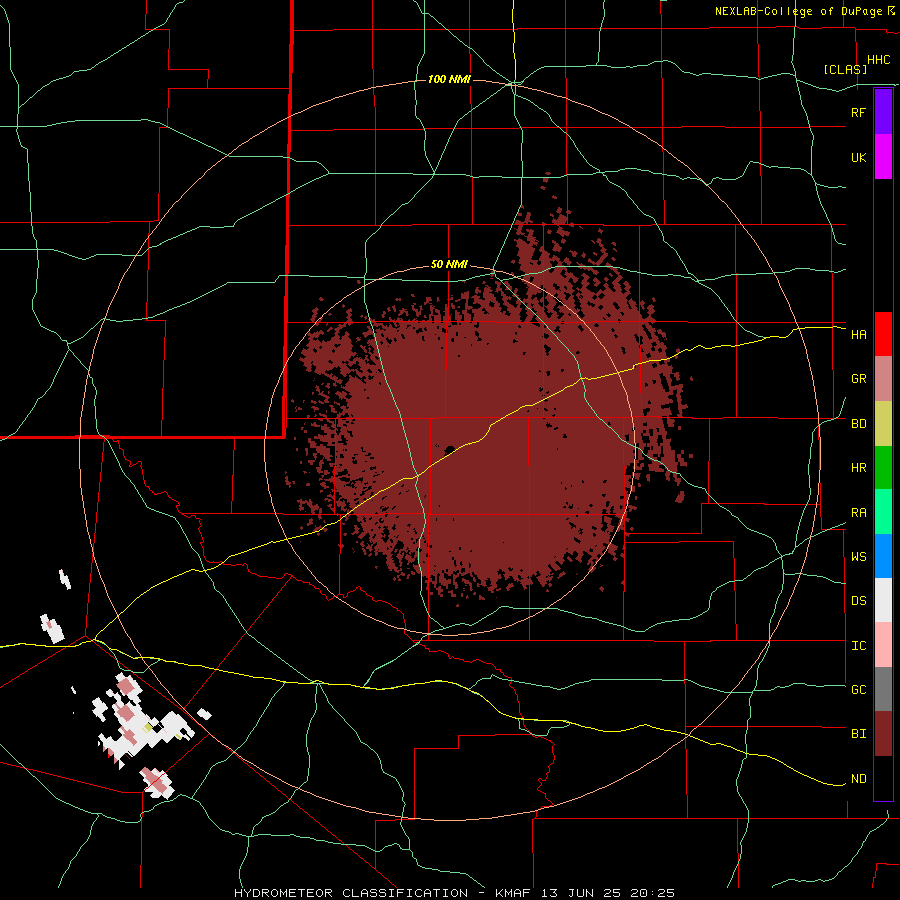Click the RF legend label
The height and width of the screenshot is (900, 900).
click(x=858, y=112)
